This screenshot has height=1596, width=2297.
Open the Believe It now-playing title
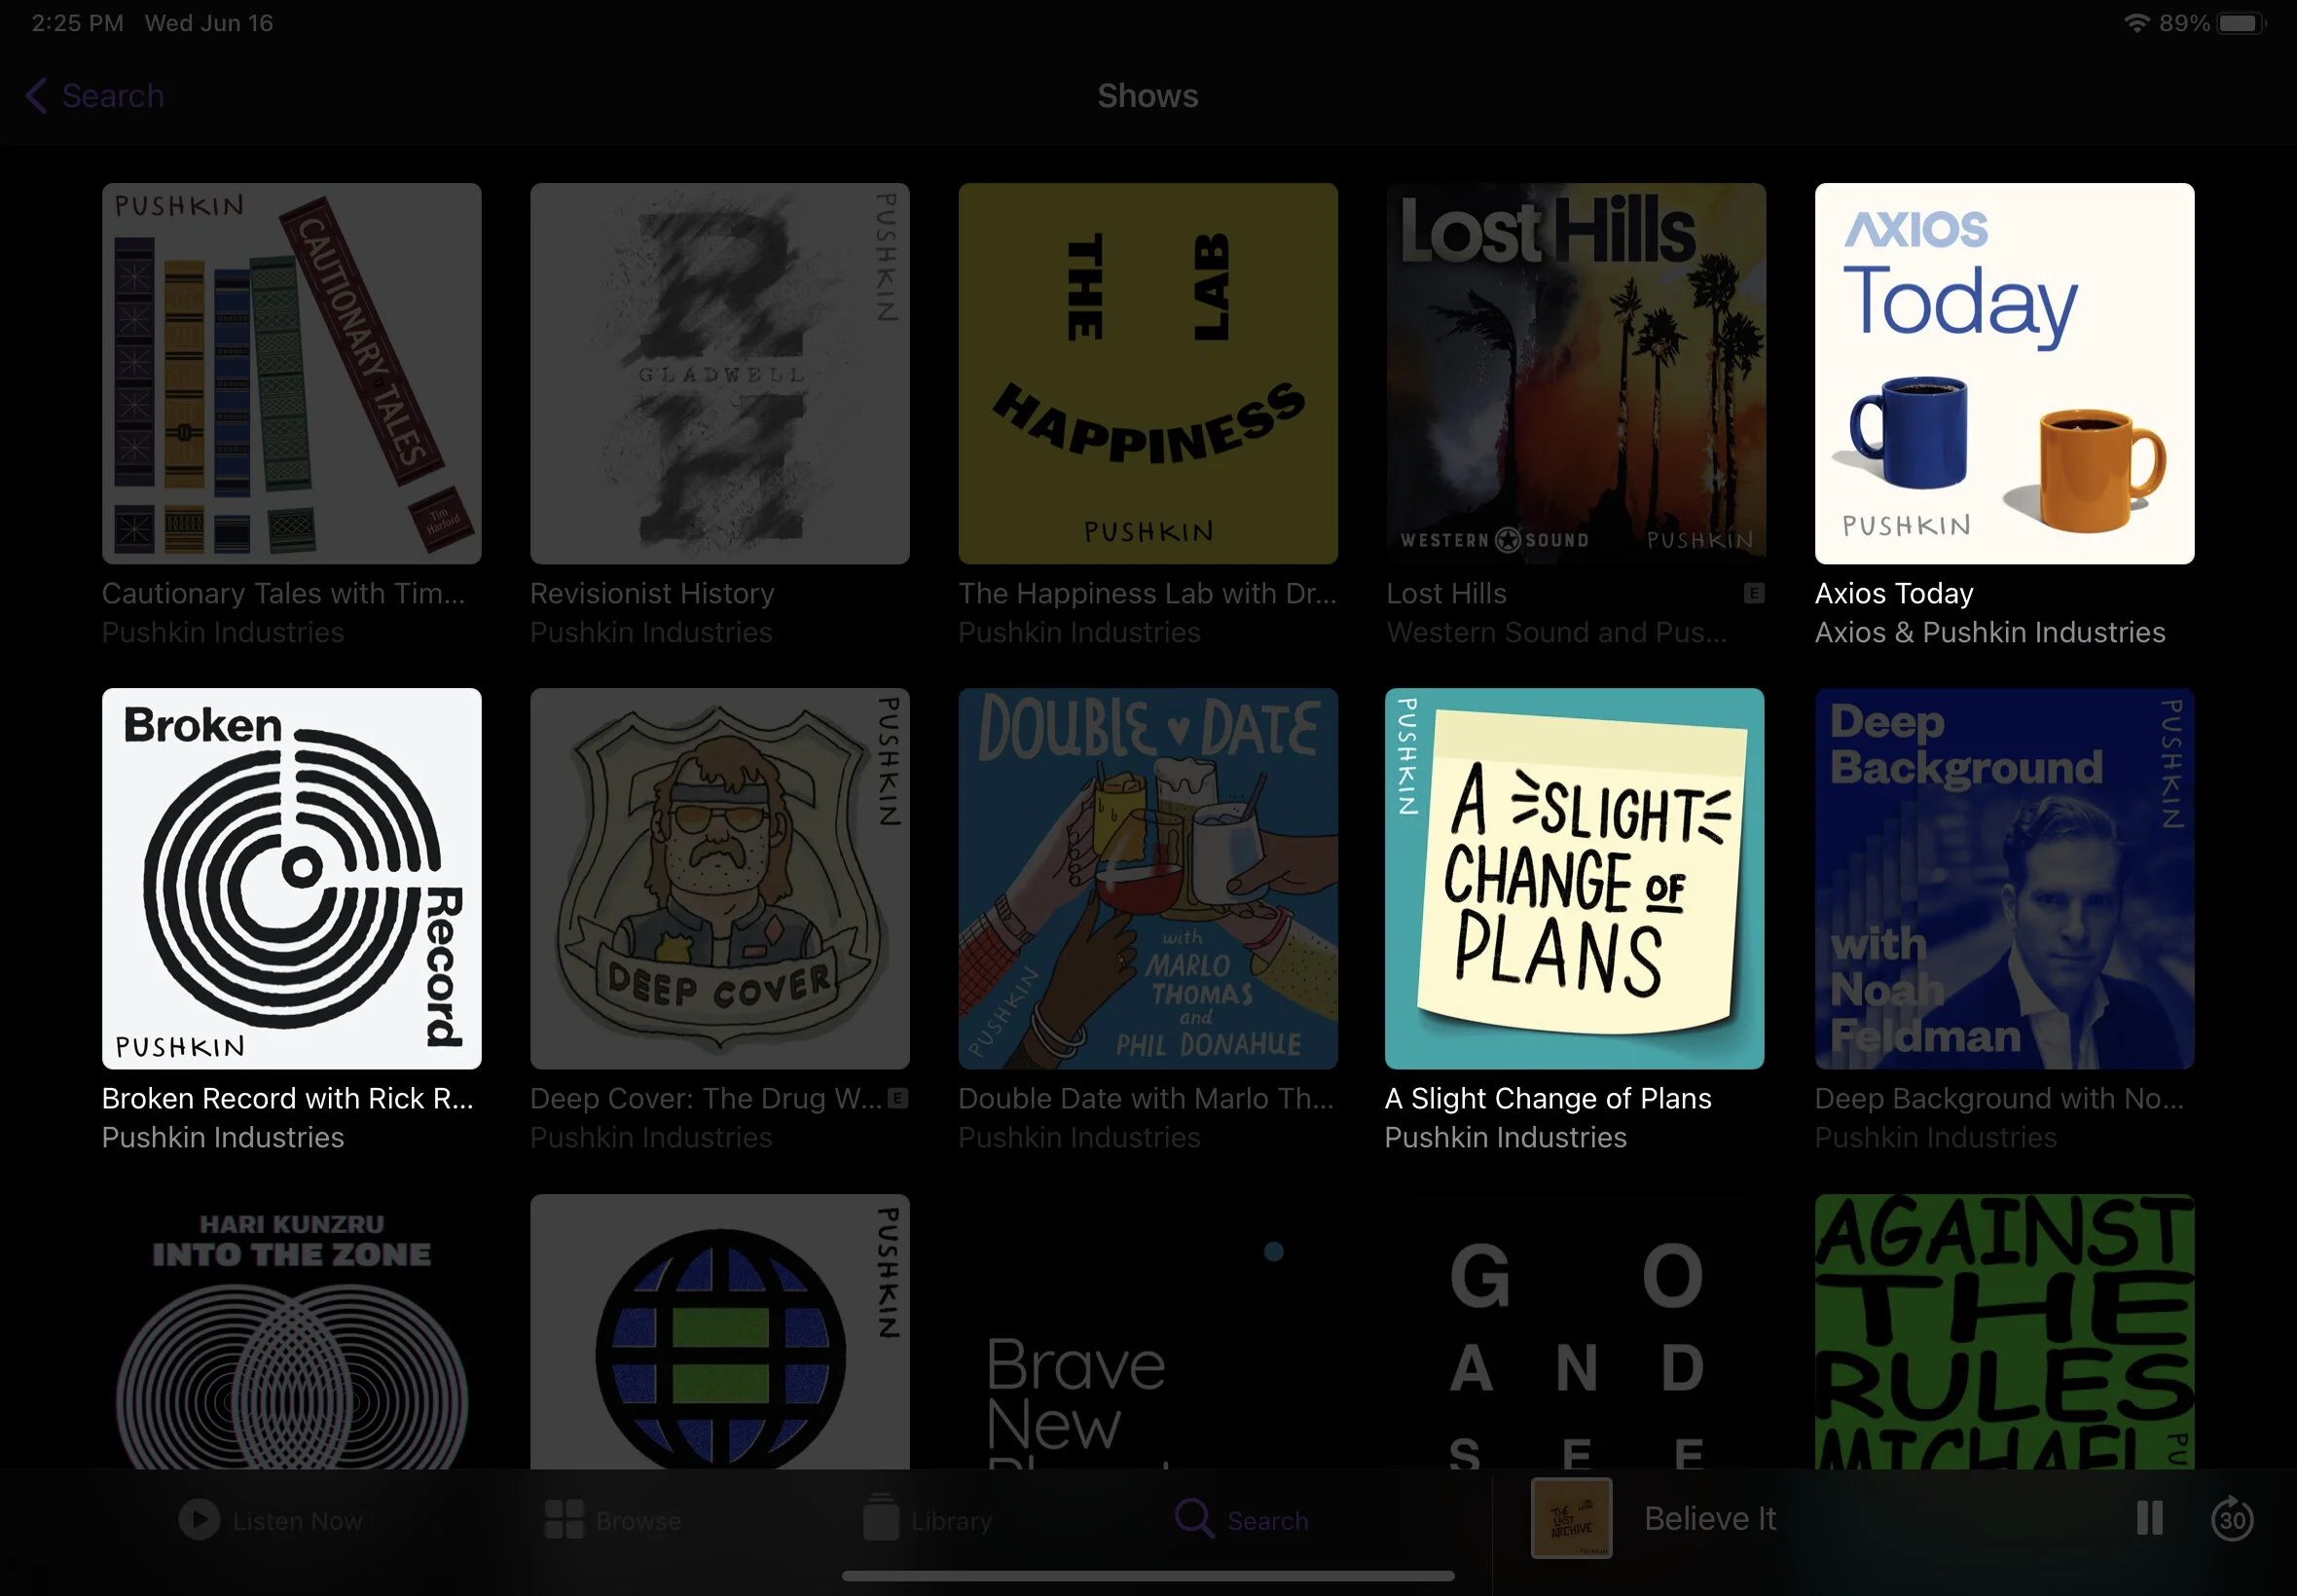click(x=1709, y=1518)
